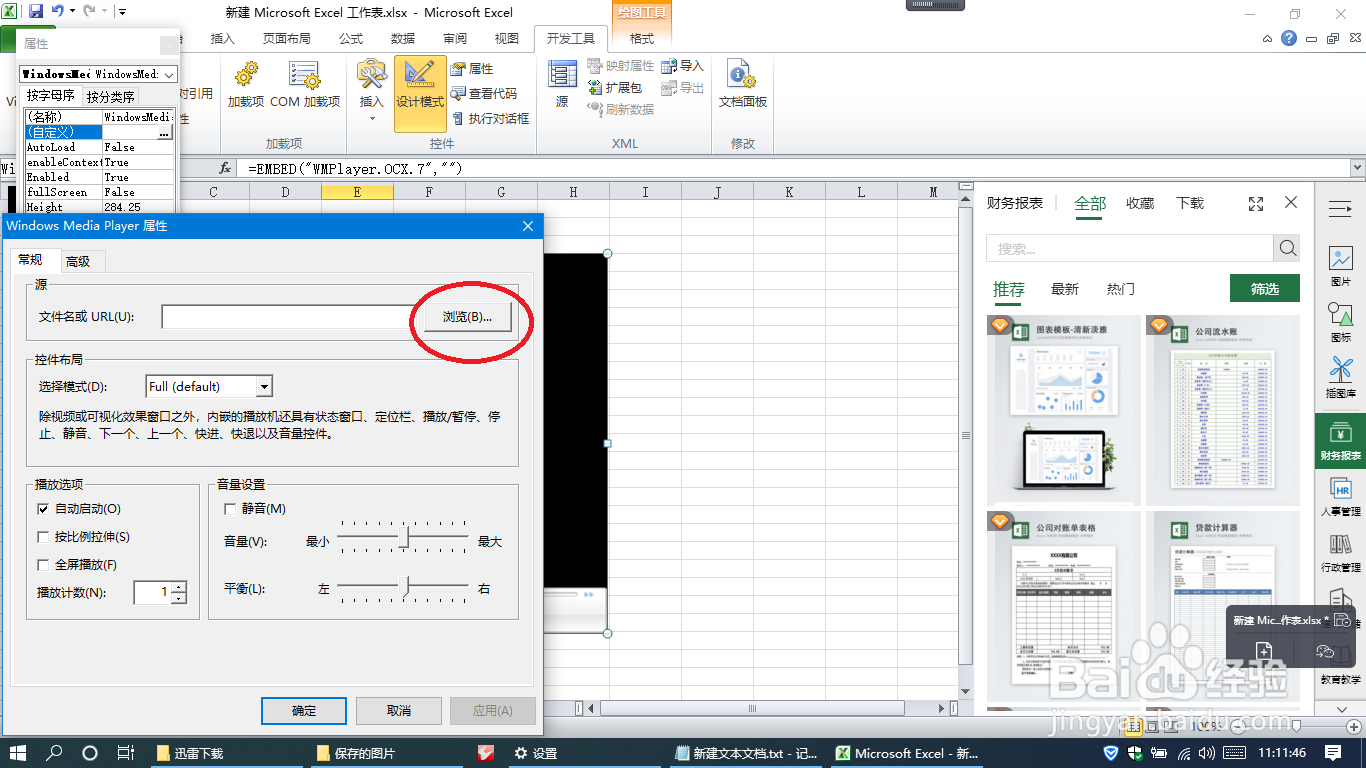Click the Save icon in quick access toolbar
This screenshot has height=768, width=1366.
[x=36, y=11]
